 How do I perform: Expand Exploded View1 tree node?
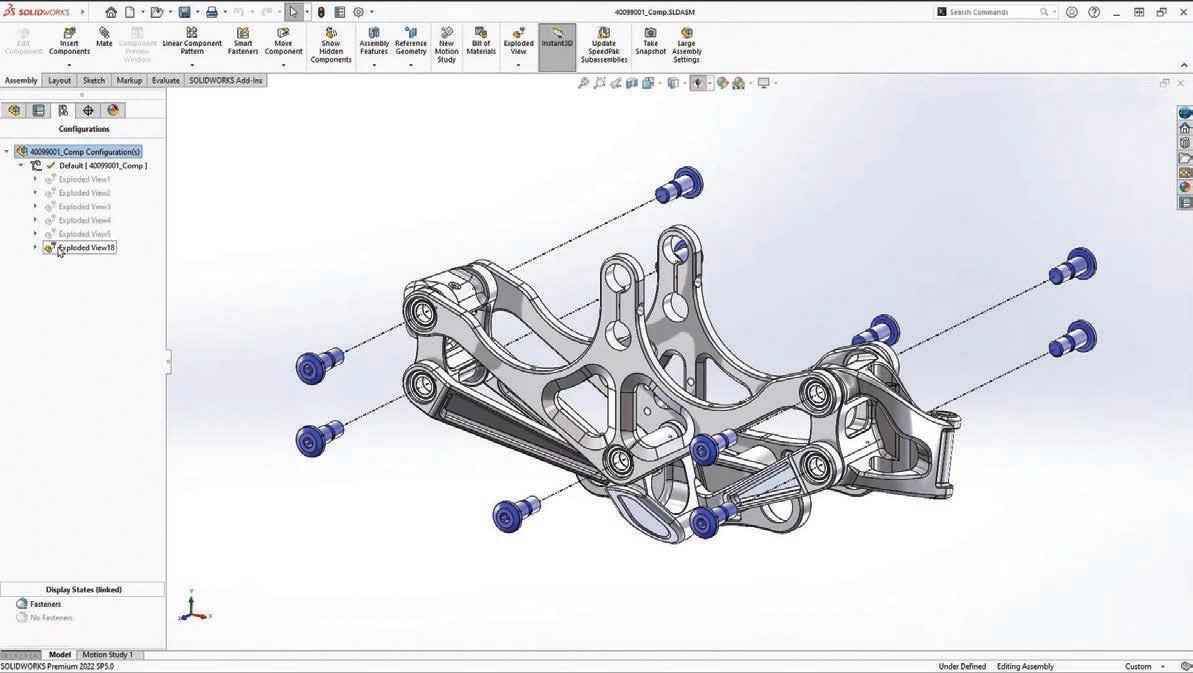pyautogui.click(x=35, y=179)
